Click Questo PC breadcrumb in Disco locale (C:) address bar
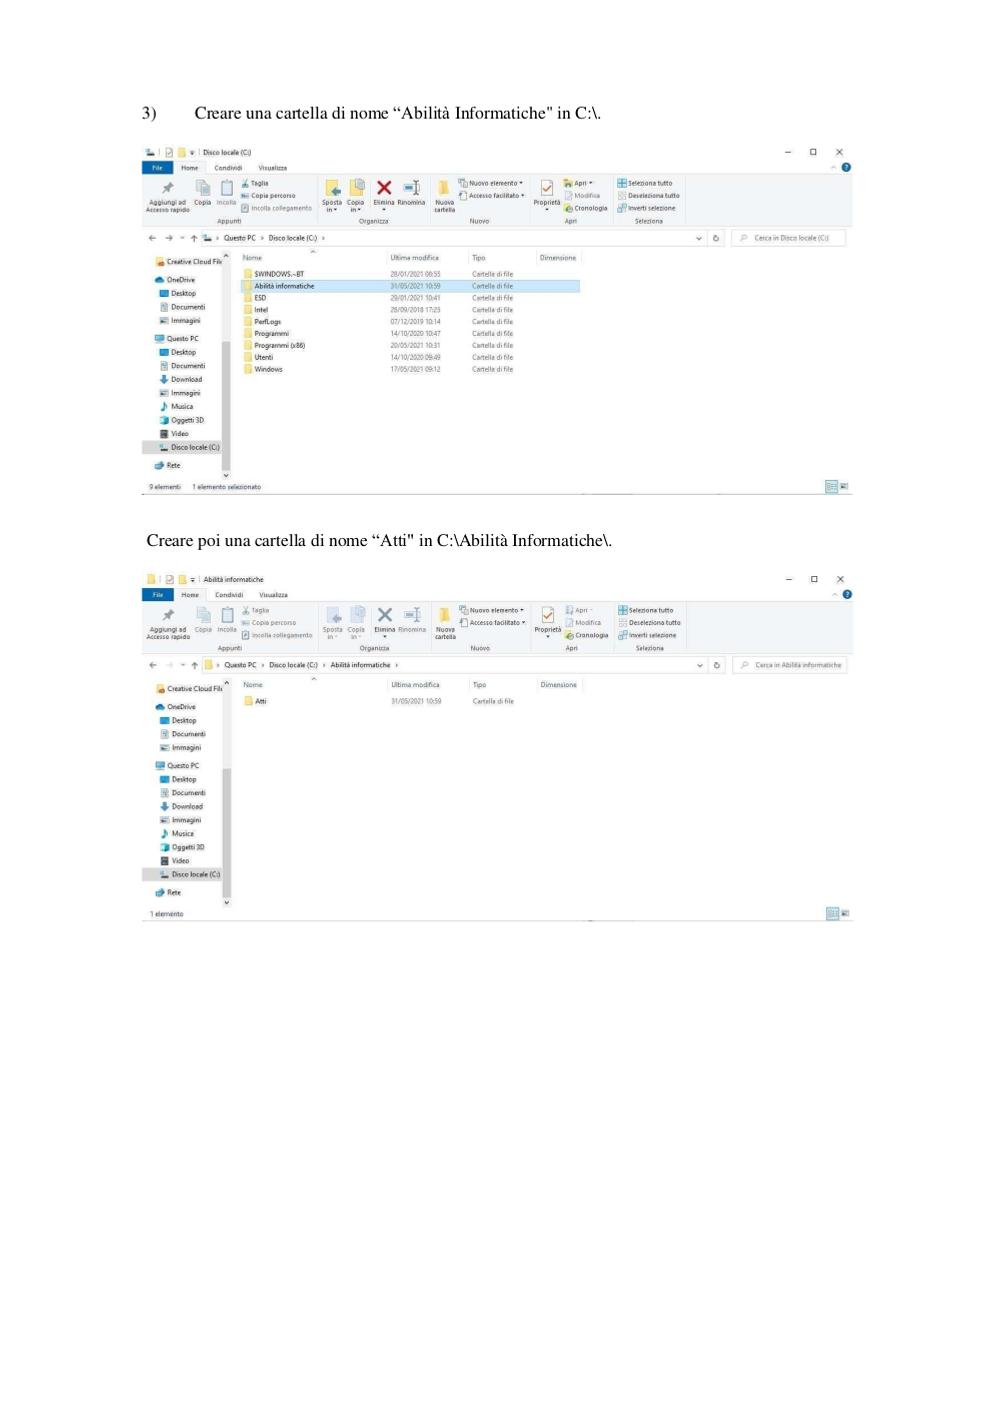Screen dimensions: 1000x1413 (240, 238)
